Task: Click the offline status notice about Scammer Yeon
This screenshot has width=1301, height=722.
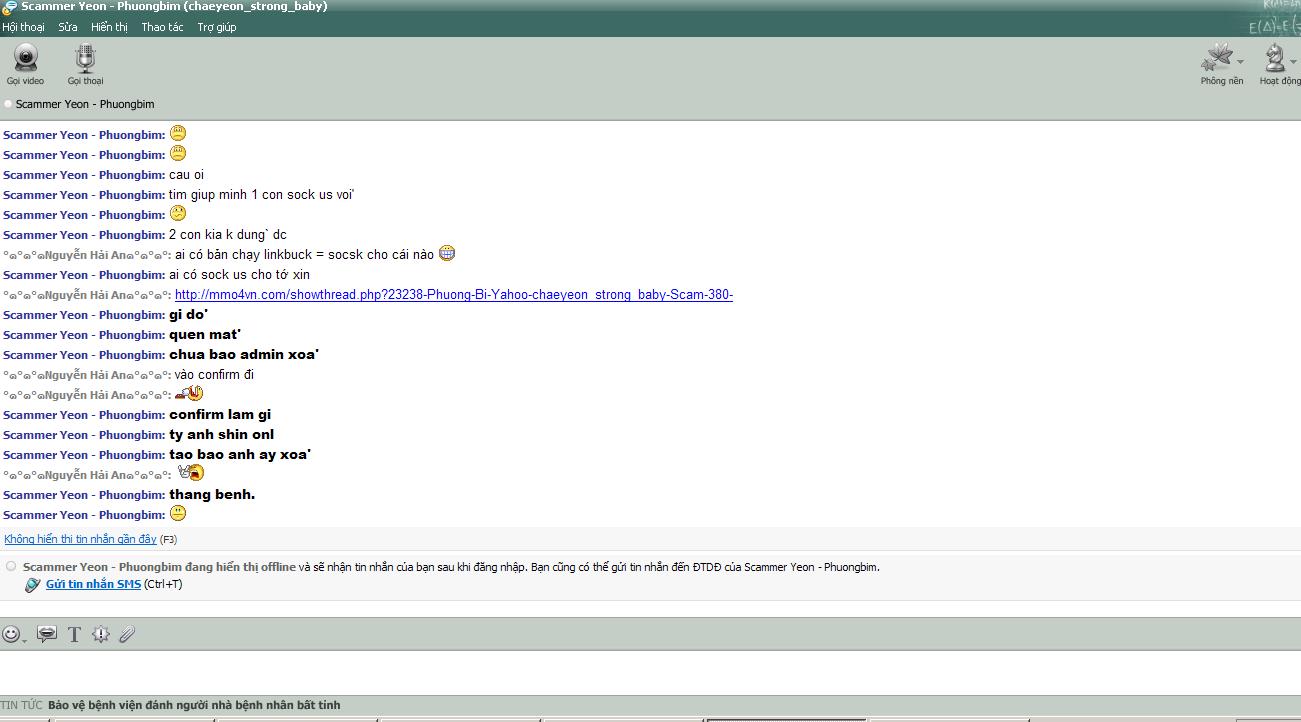Action: pos(451,567)
